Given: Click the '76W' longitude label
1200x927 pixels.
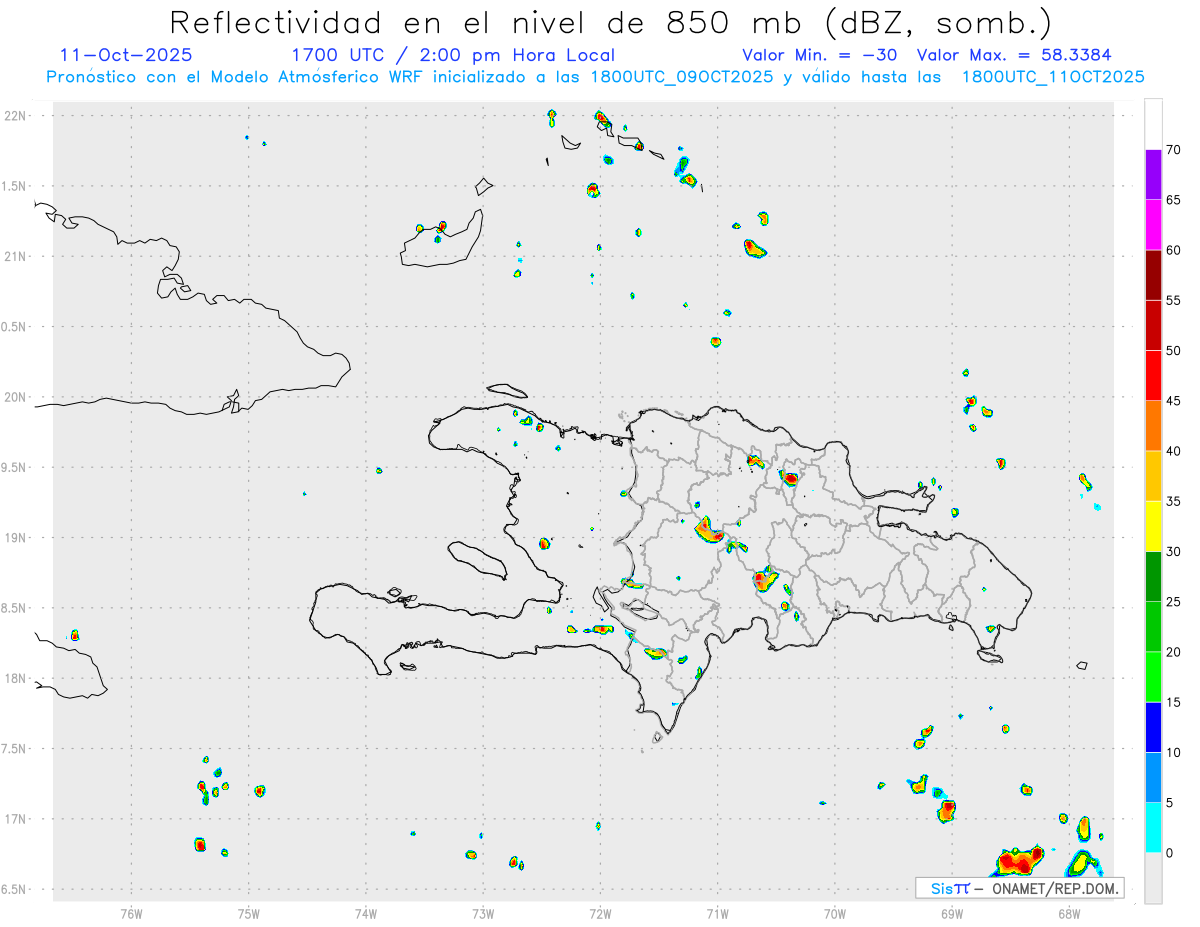Looking at the screenshot, I should (x=131, y=913).
